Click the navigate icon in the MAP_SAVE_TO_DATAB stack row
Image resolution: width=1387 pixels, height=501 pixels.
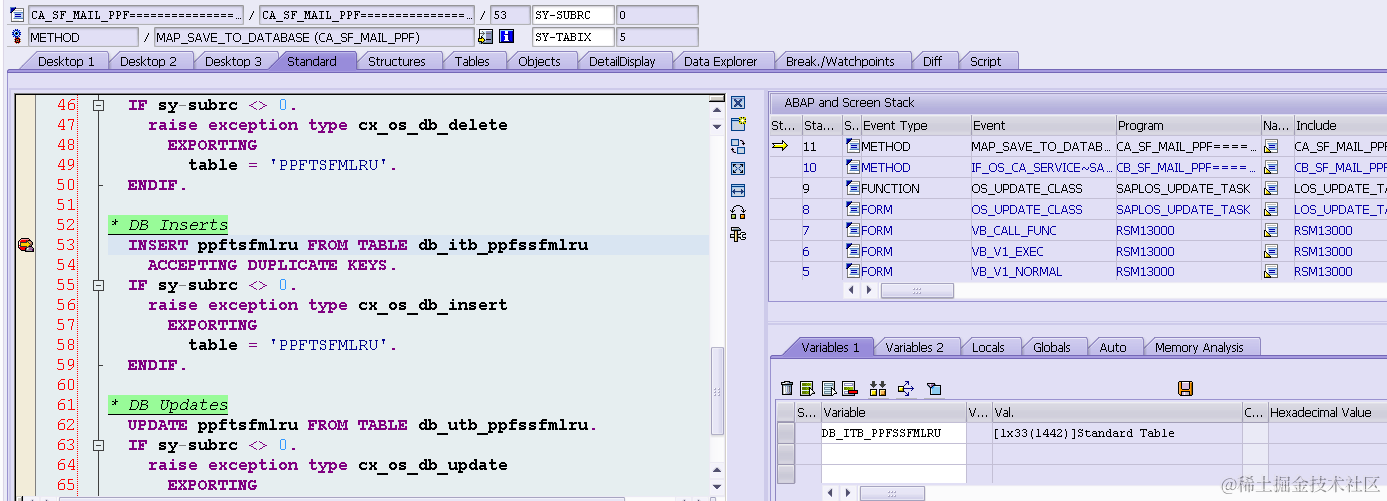(1271, 147)
